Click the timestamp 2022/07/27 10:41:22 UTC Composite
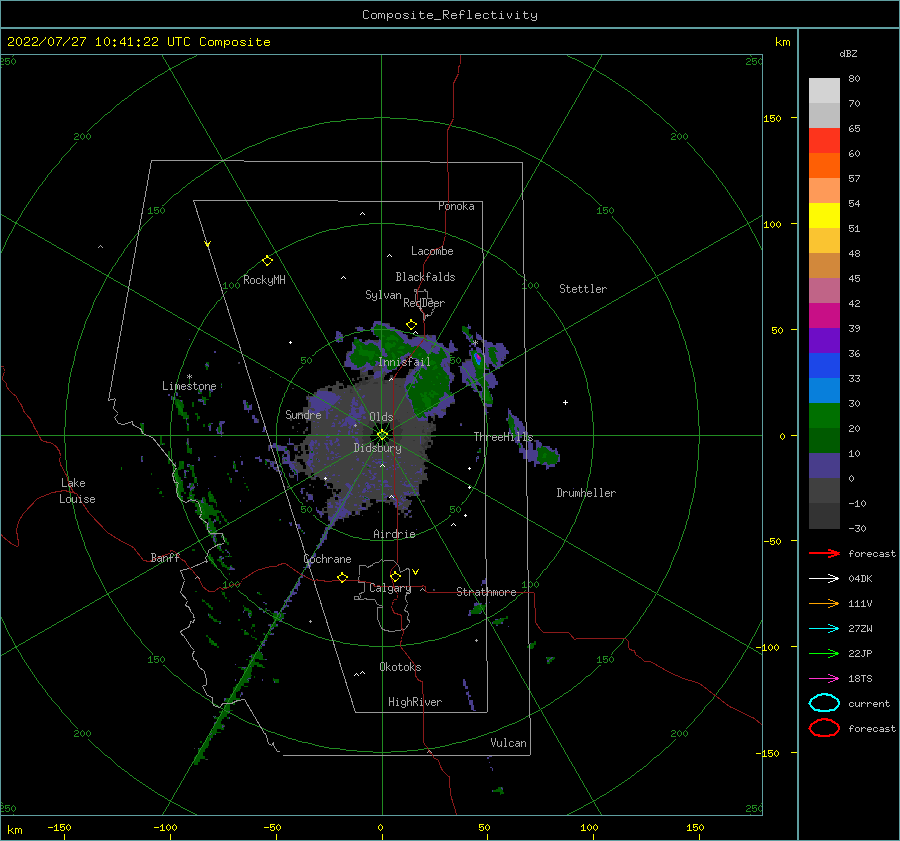 (x=138, y=42)
